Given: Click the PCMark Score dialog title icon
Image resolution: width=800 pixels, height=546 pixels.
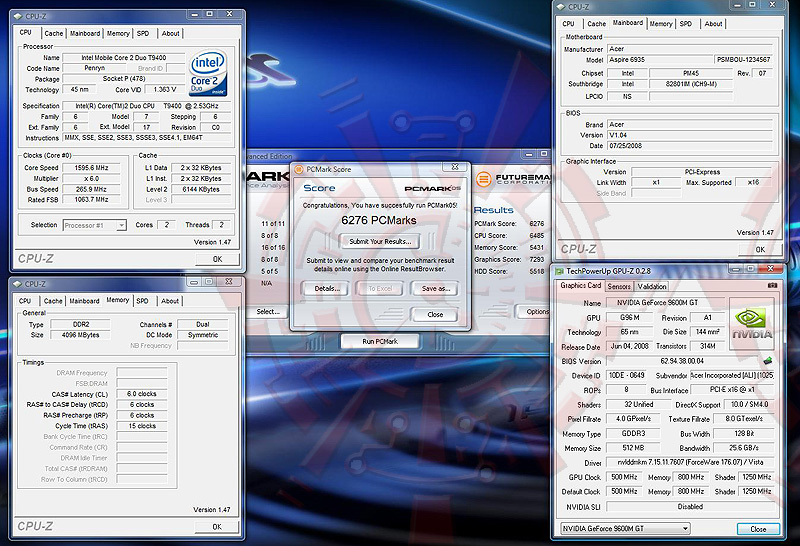Looking at the screenshot, I should (x=299, y=169).
